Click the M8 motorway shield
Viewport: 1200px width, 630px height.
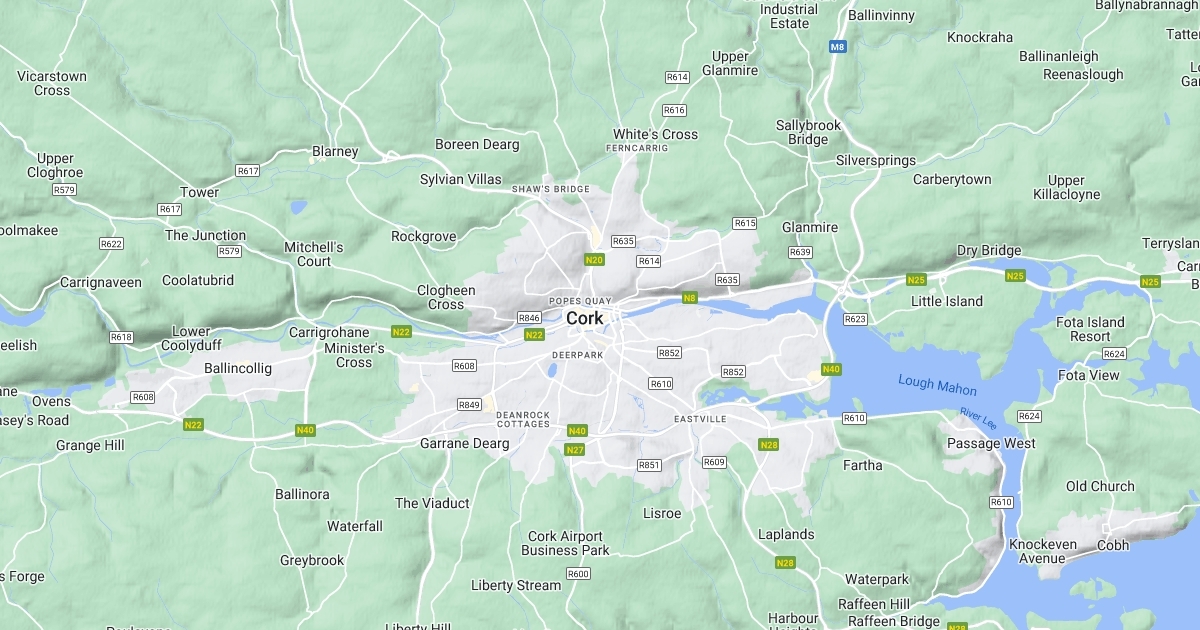[838, 46]
